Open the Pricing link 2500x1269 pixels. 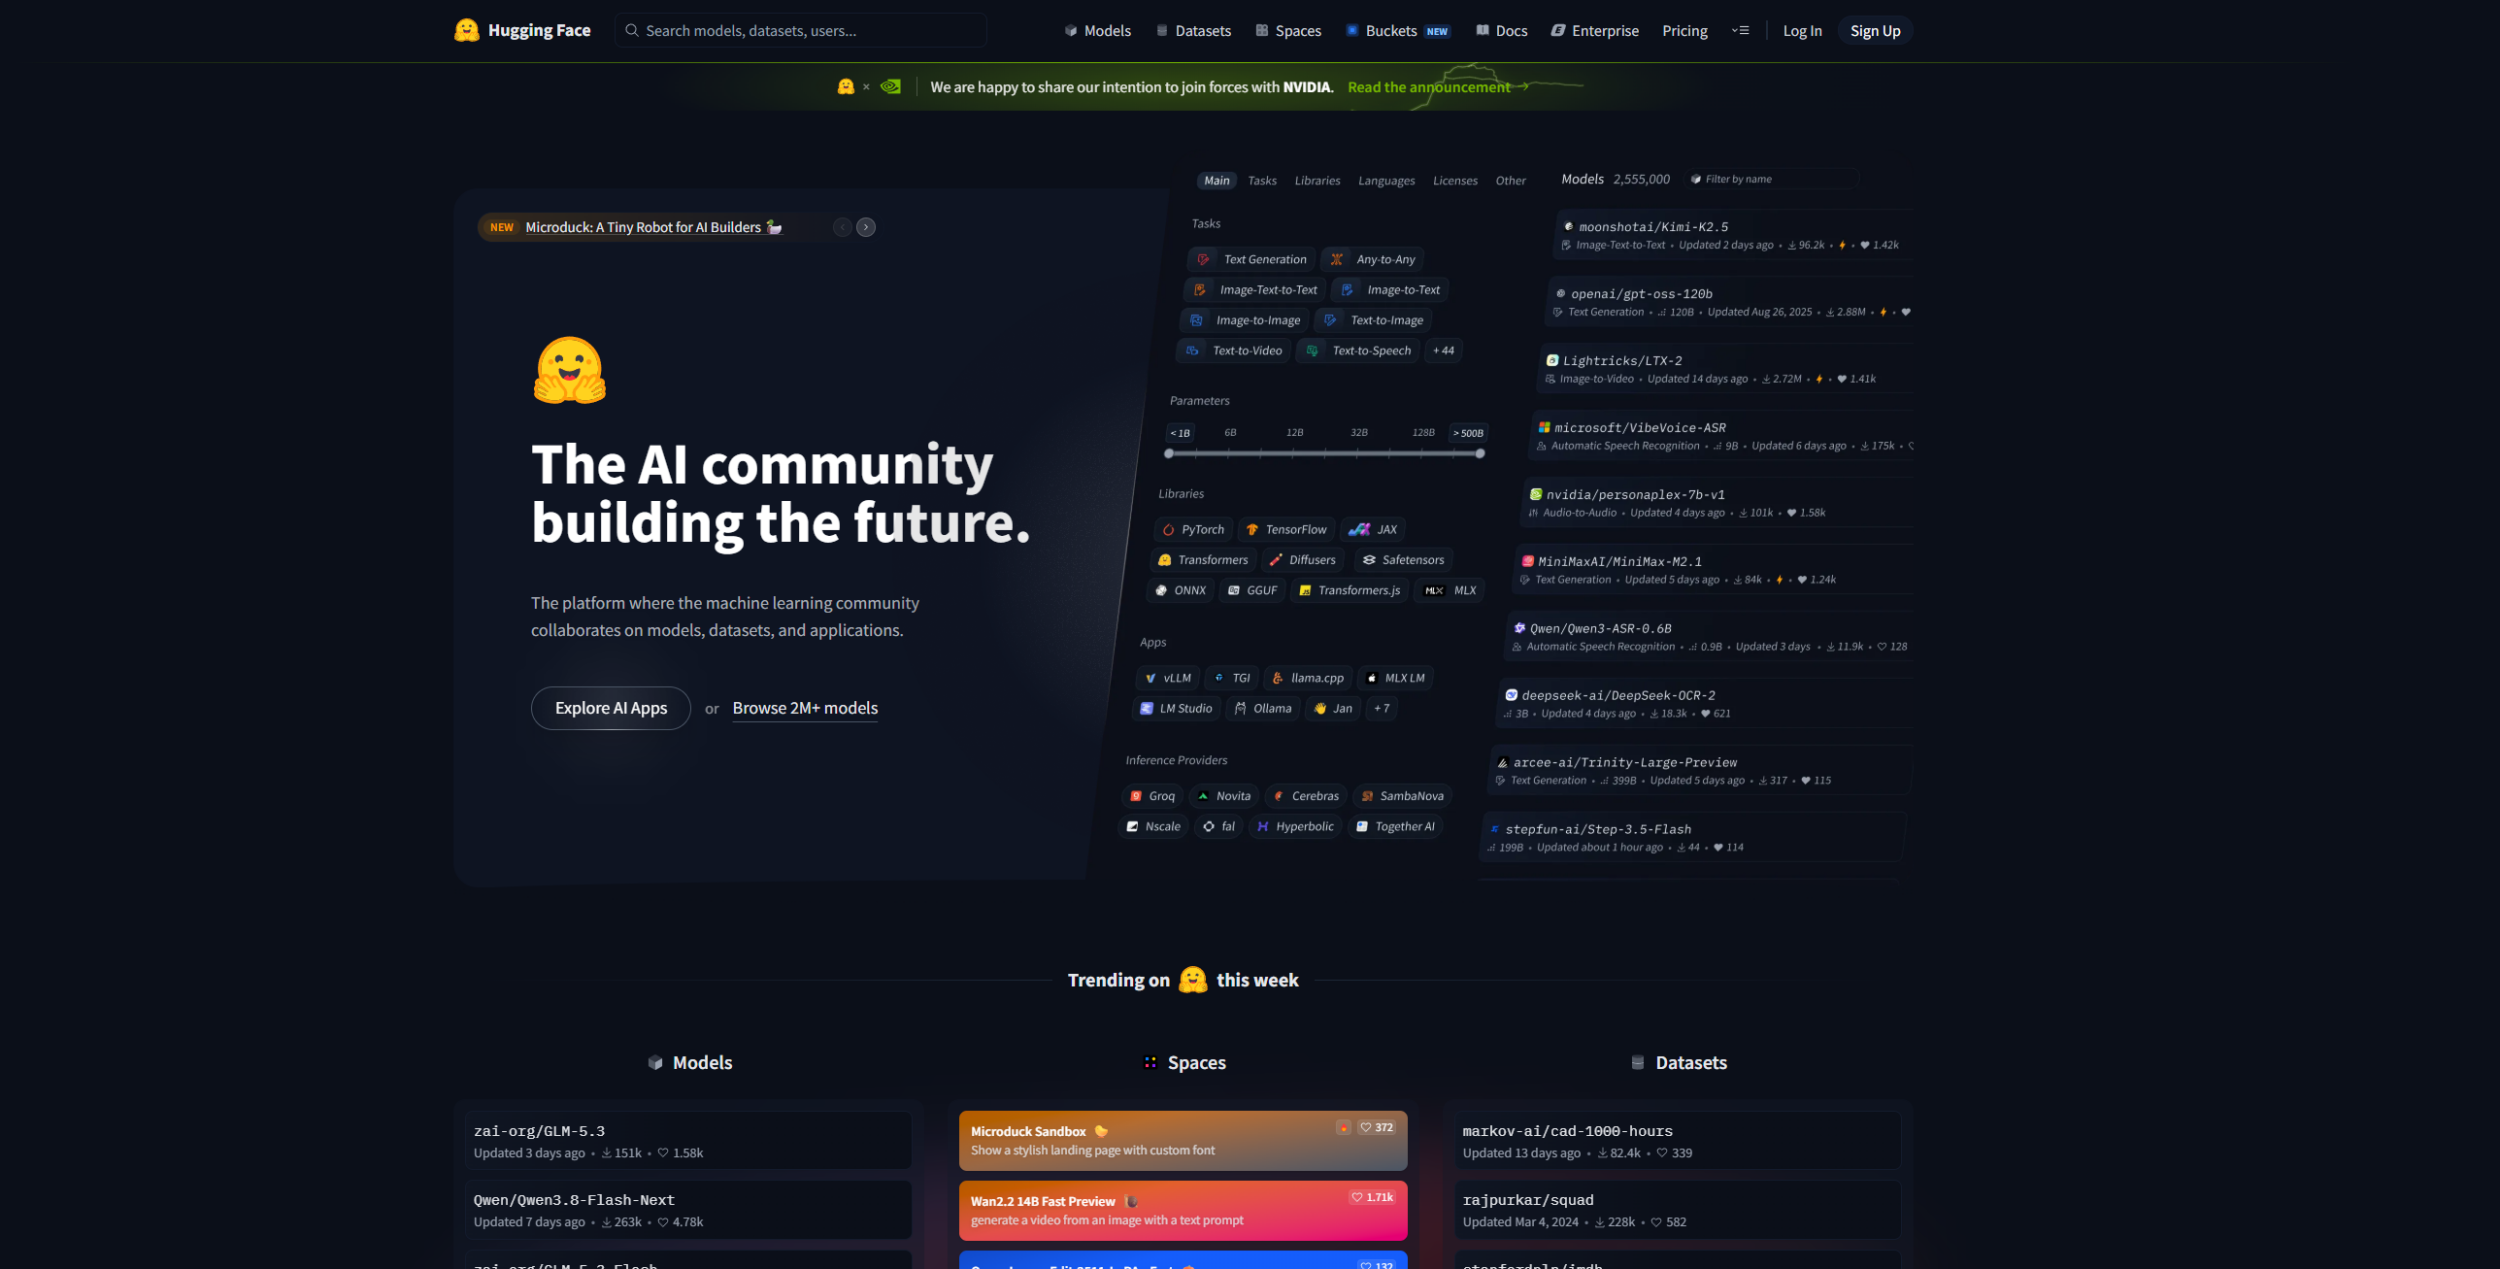[1685, 31]
